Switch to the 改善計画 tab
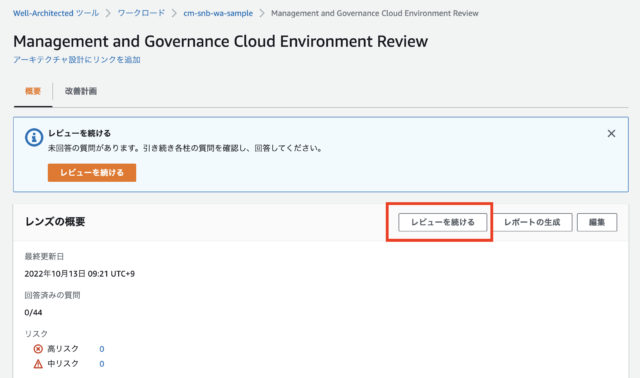640x378 pixels. [81, 91]
